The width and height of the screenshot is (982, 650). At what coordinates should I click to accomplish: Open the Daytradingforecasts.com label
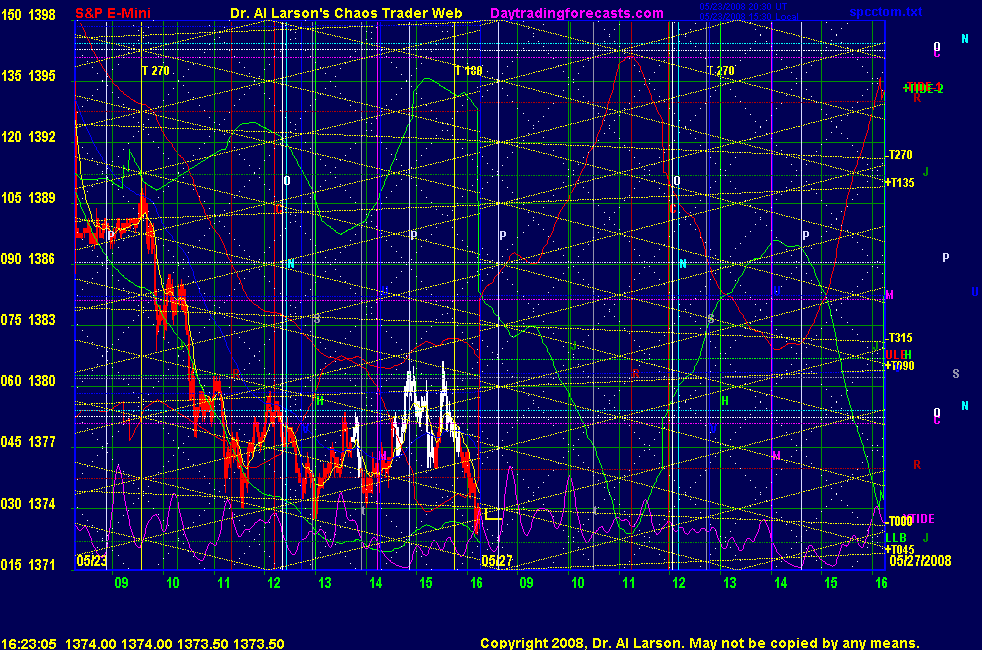coord(577,13)
